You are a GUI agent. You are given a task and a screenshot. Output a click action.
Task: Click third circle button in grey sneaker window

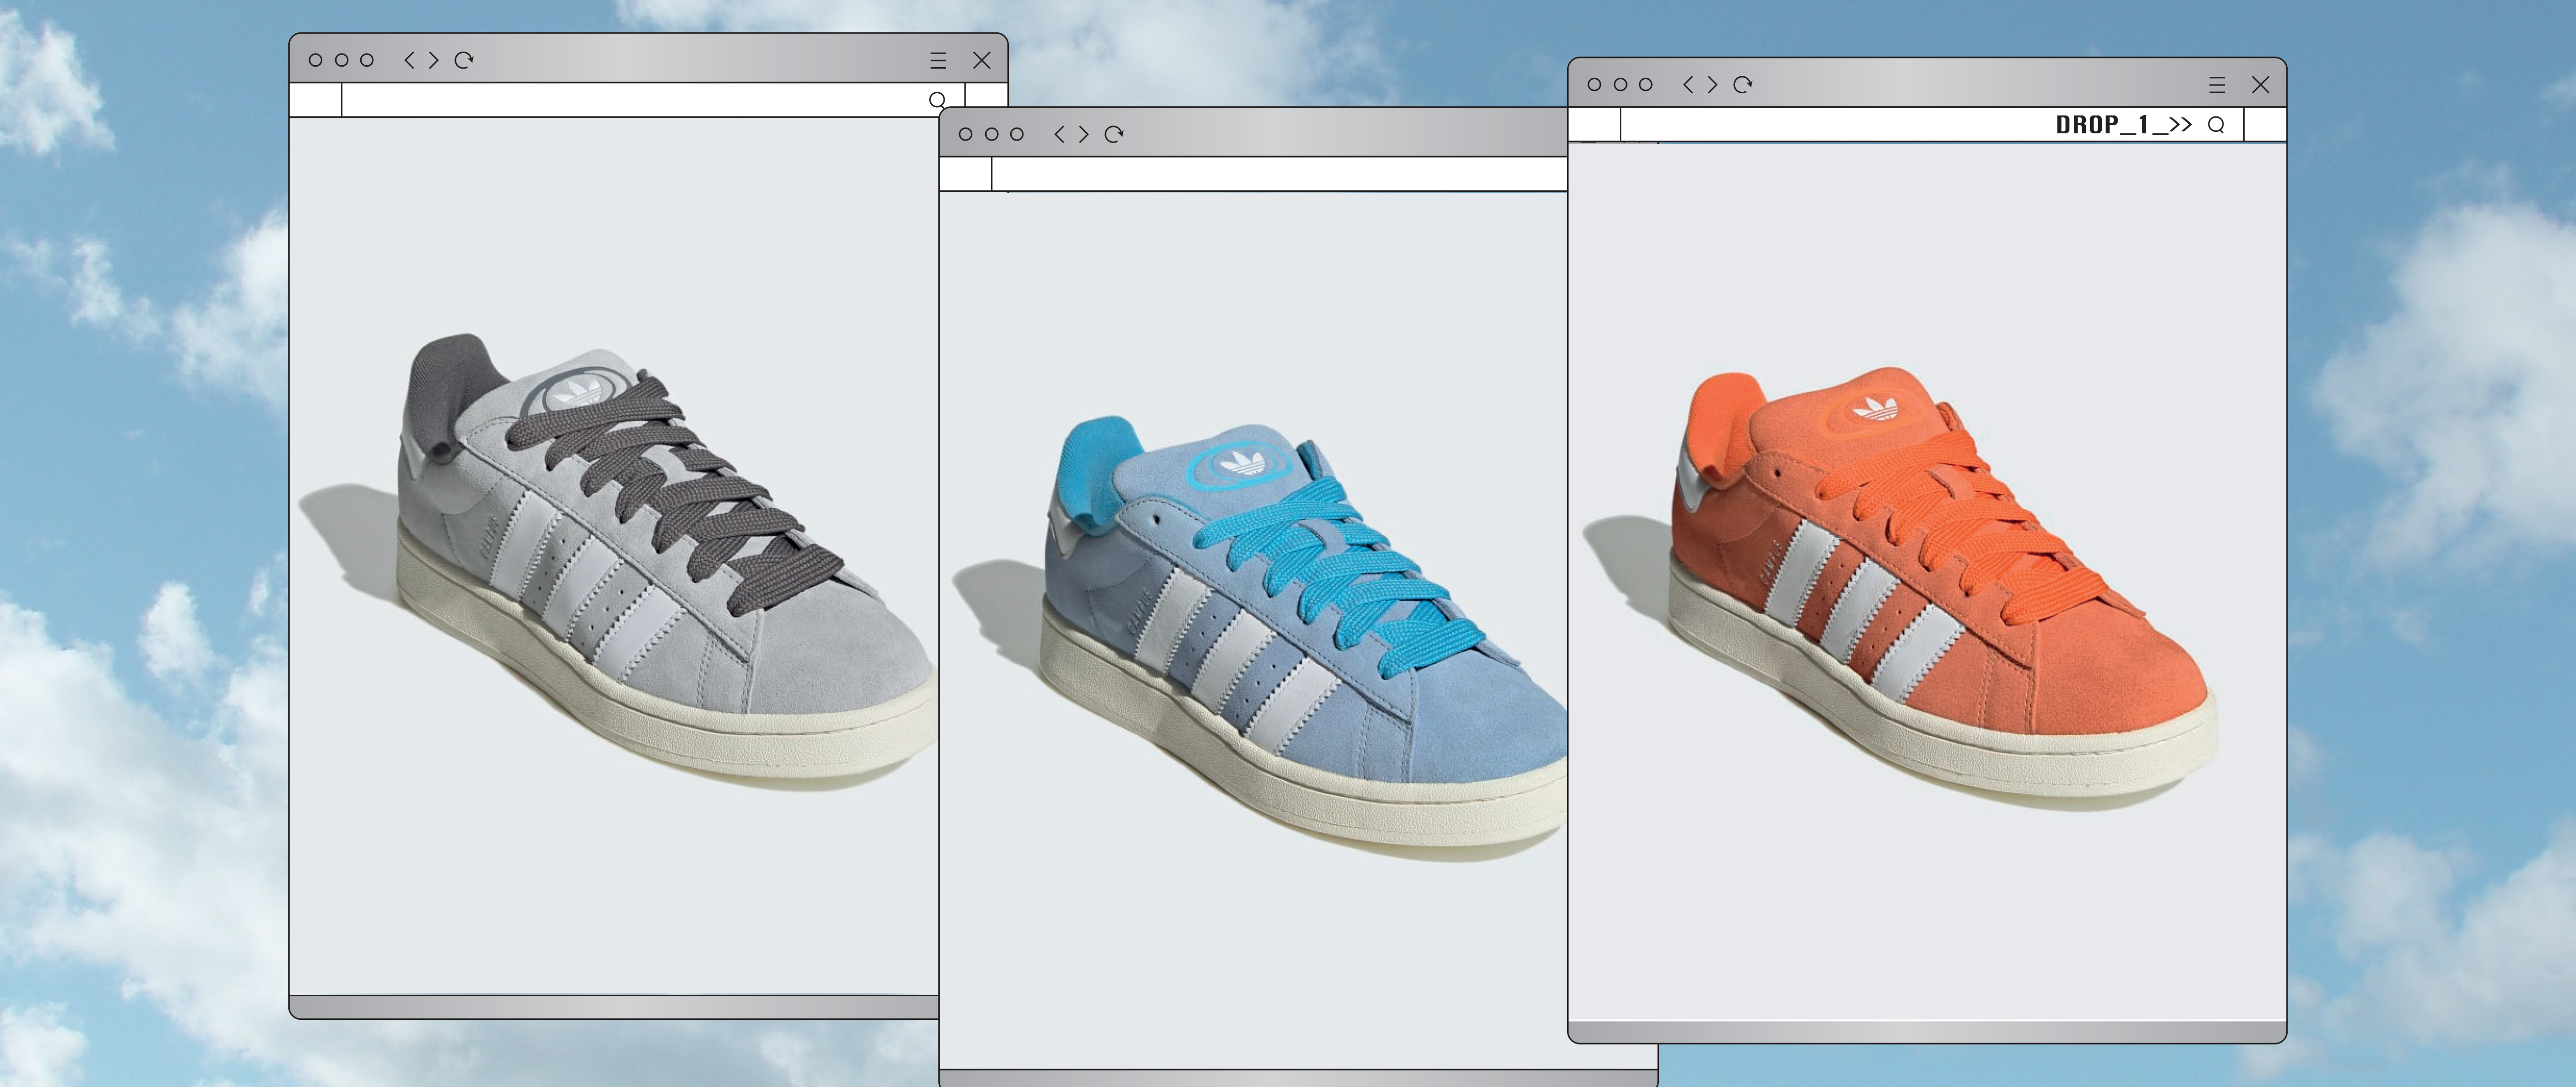(367, 60)
